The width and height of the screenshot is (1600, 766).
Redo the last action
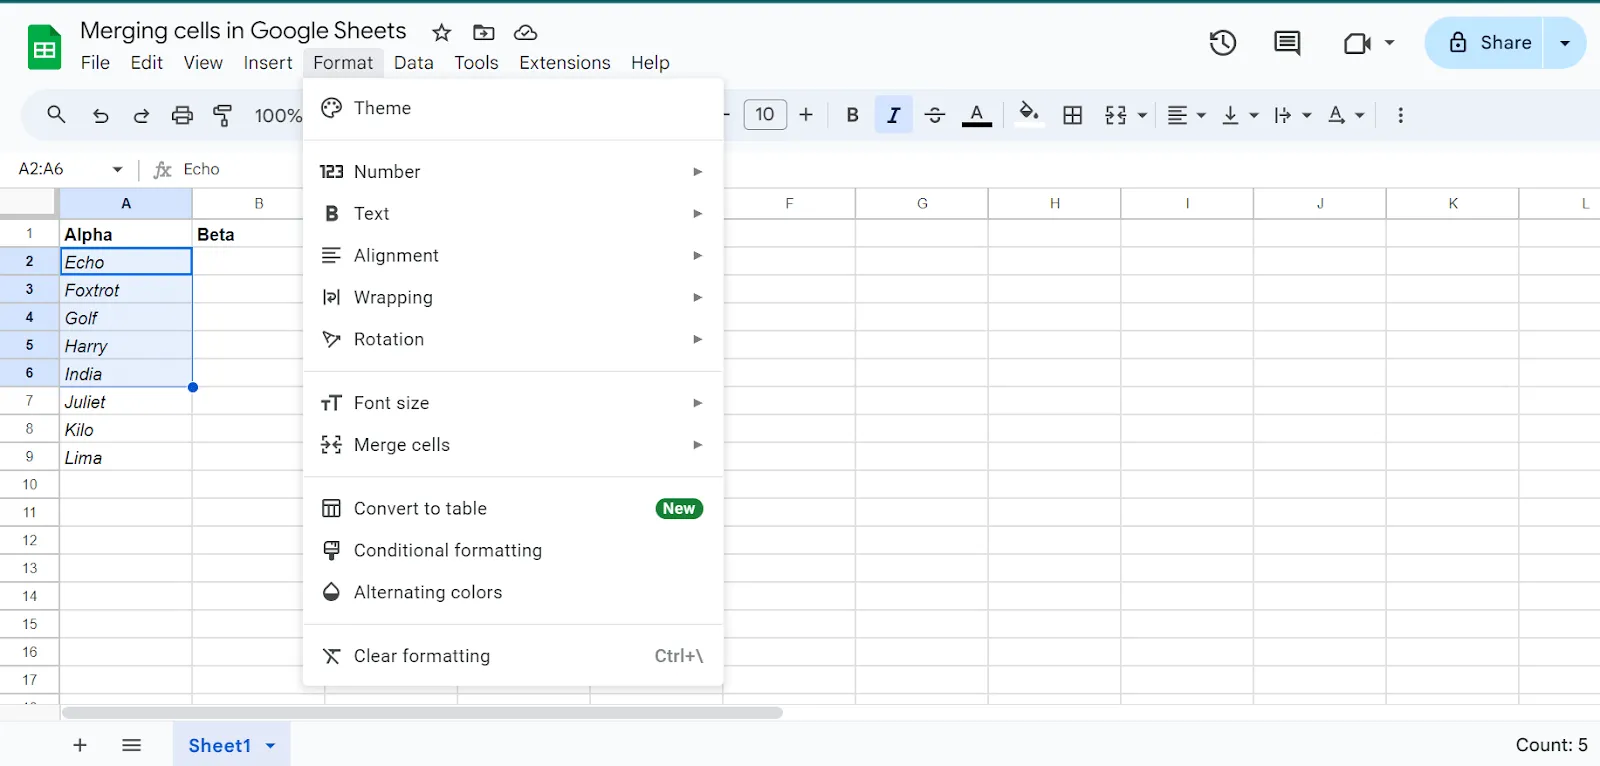(141, 115)
